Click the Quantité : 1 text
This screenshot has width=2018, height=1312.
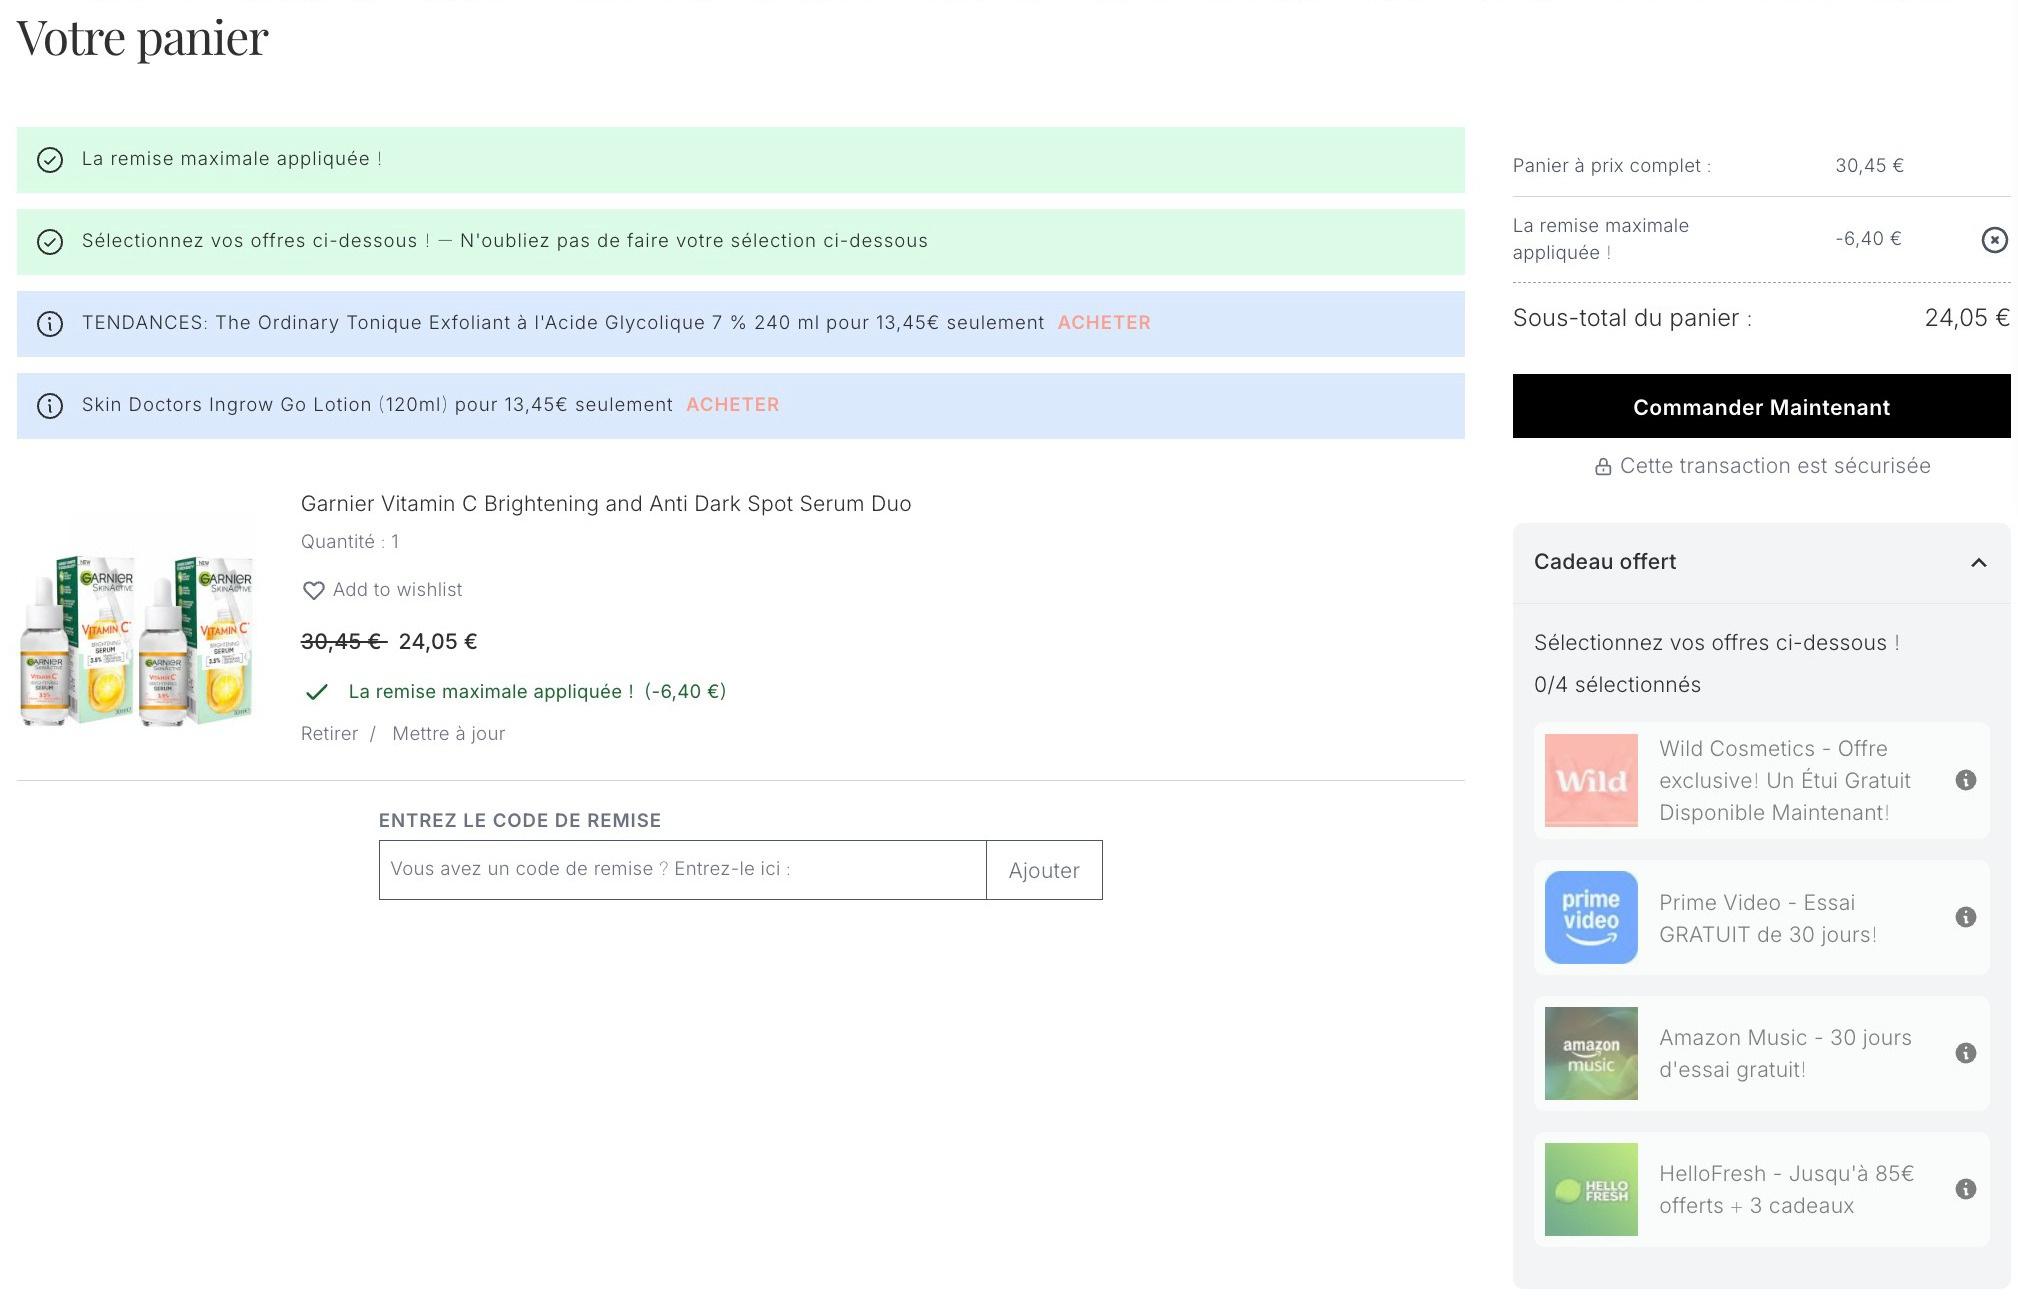pyautogui.click(x=350, y=542)
